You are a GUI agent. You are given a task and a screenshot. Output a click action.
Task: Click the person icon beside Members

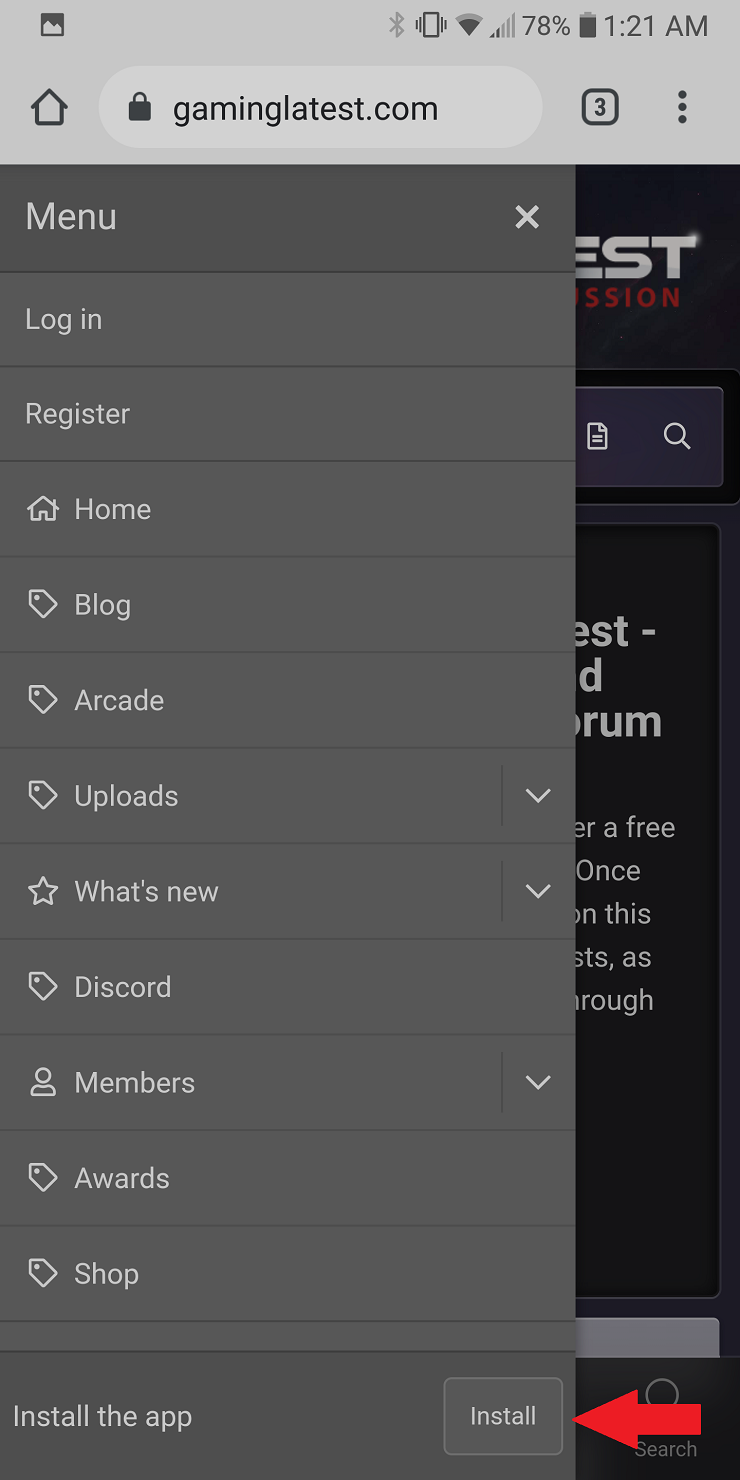pos(43,1082)
